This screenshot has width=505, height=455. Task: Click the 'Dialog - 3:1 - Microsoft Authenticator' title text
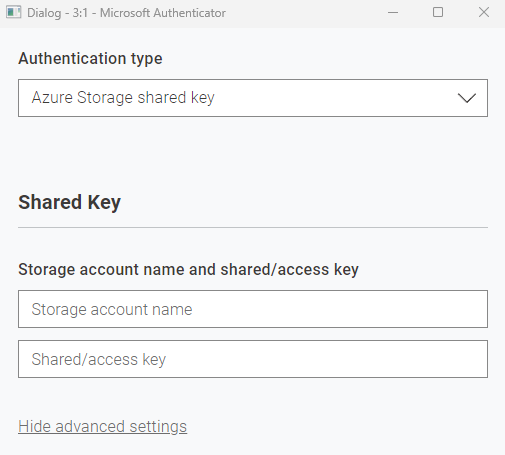[x=126, y=13]
